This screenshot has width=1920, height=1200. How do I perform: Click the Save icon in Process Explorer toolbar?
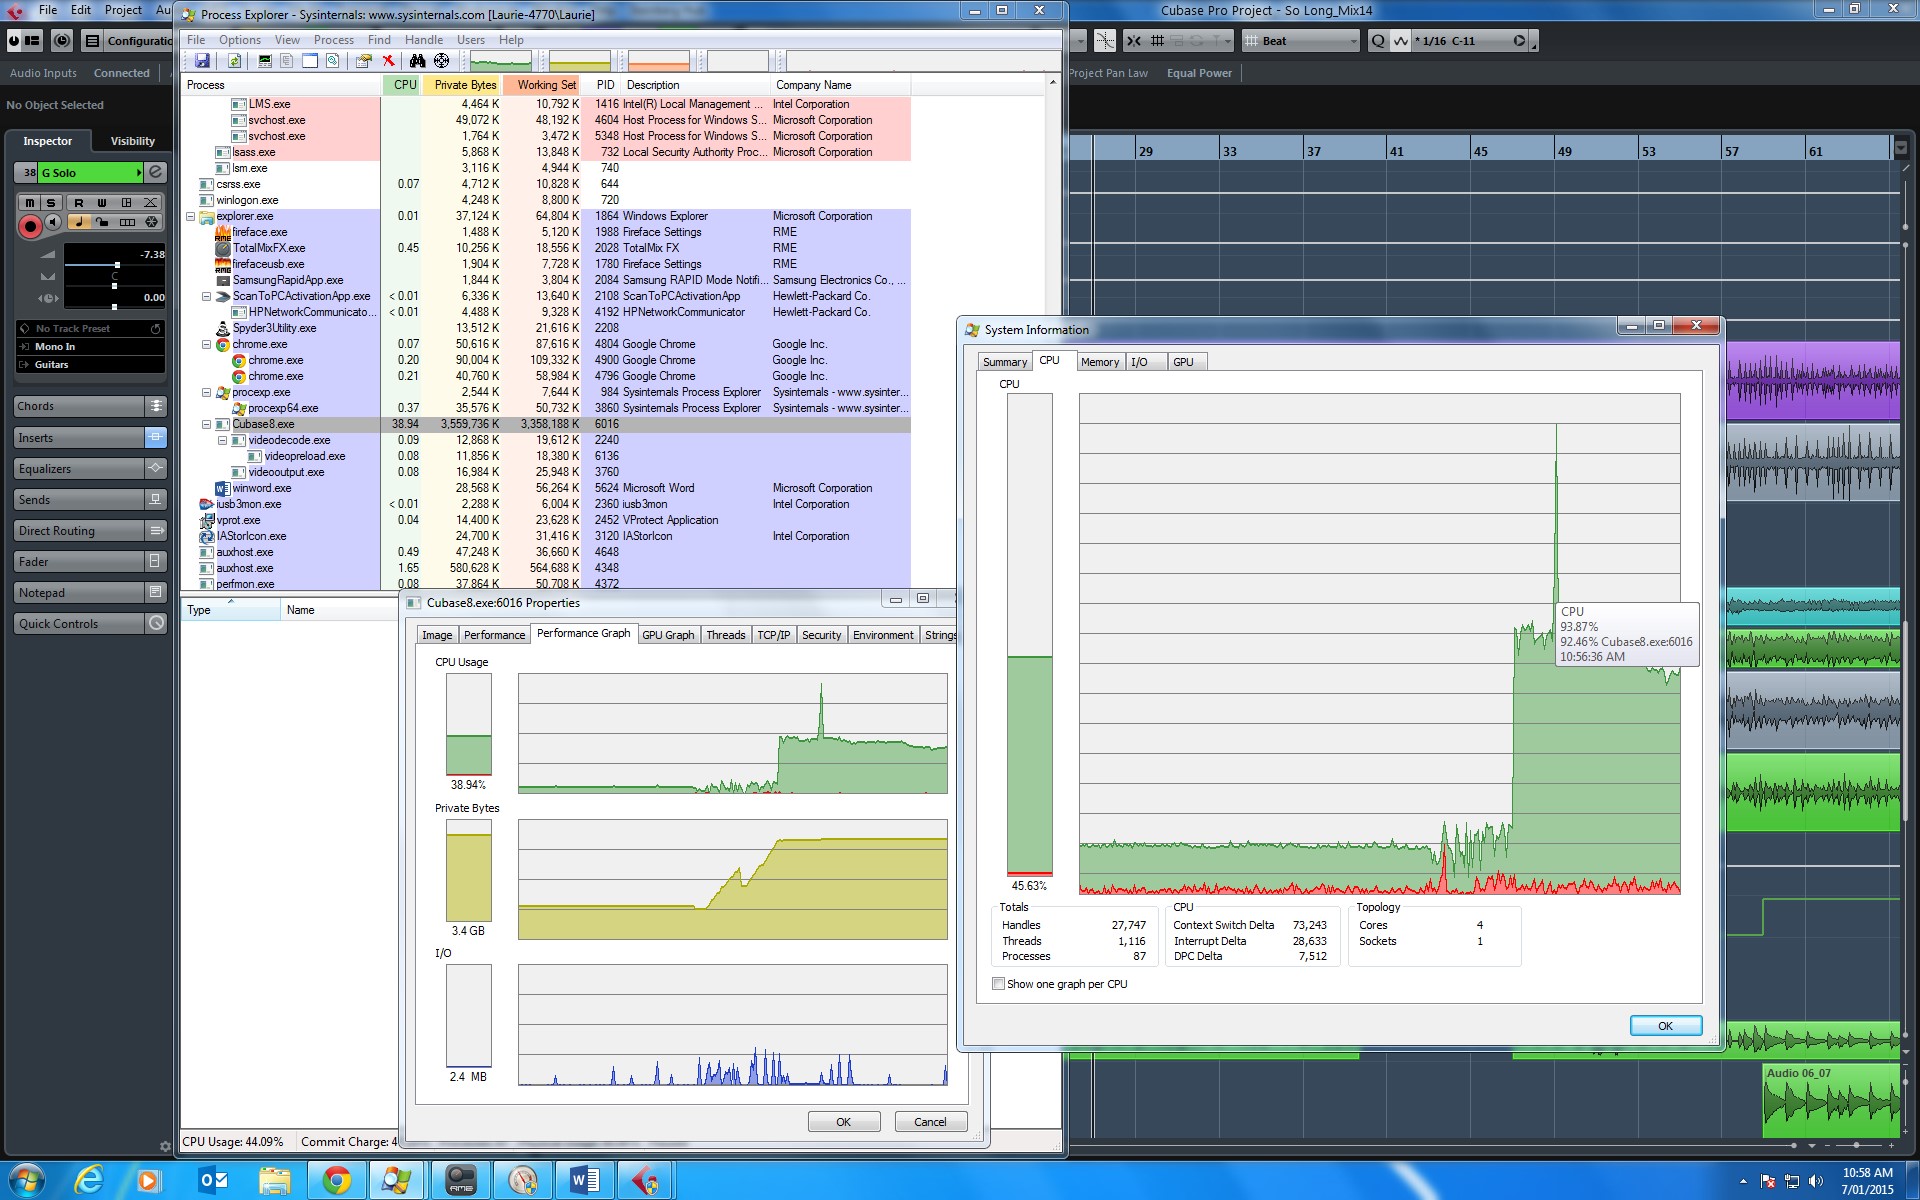click(x=202, y=61)
